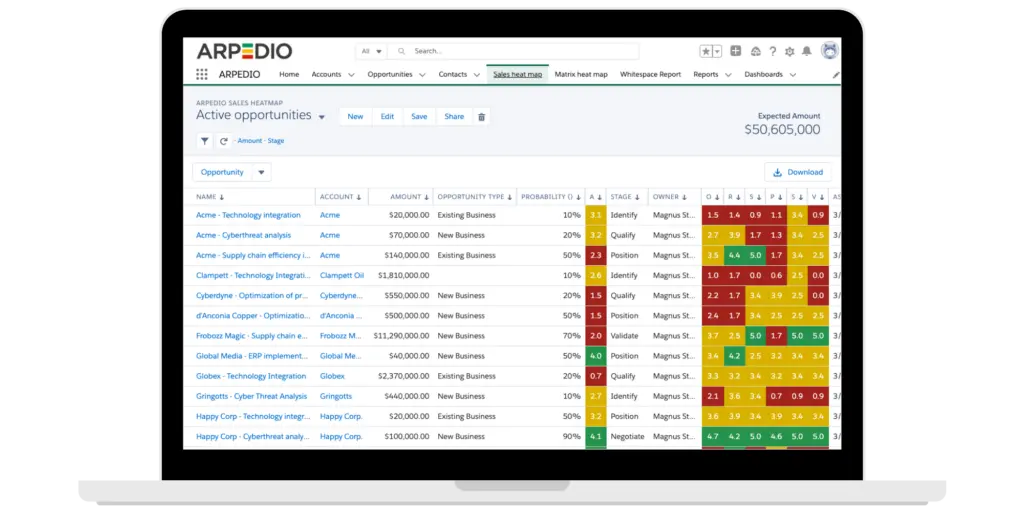Open the Active opportunities view dropdown
This screenshot has width=1024, height=512.
point(321,118)
